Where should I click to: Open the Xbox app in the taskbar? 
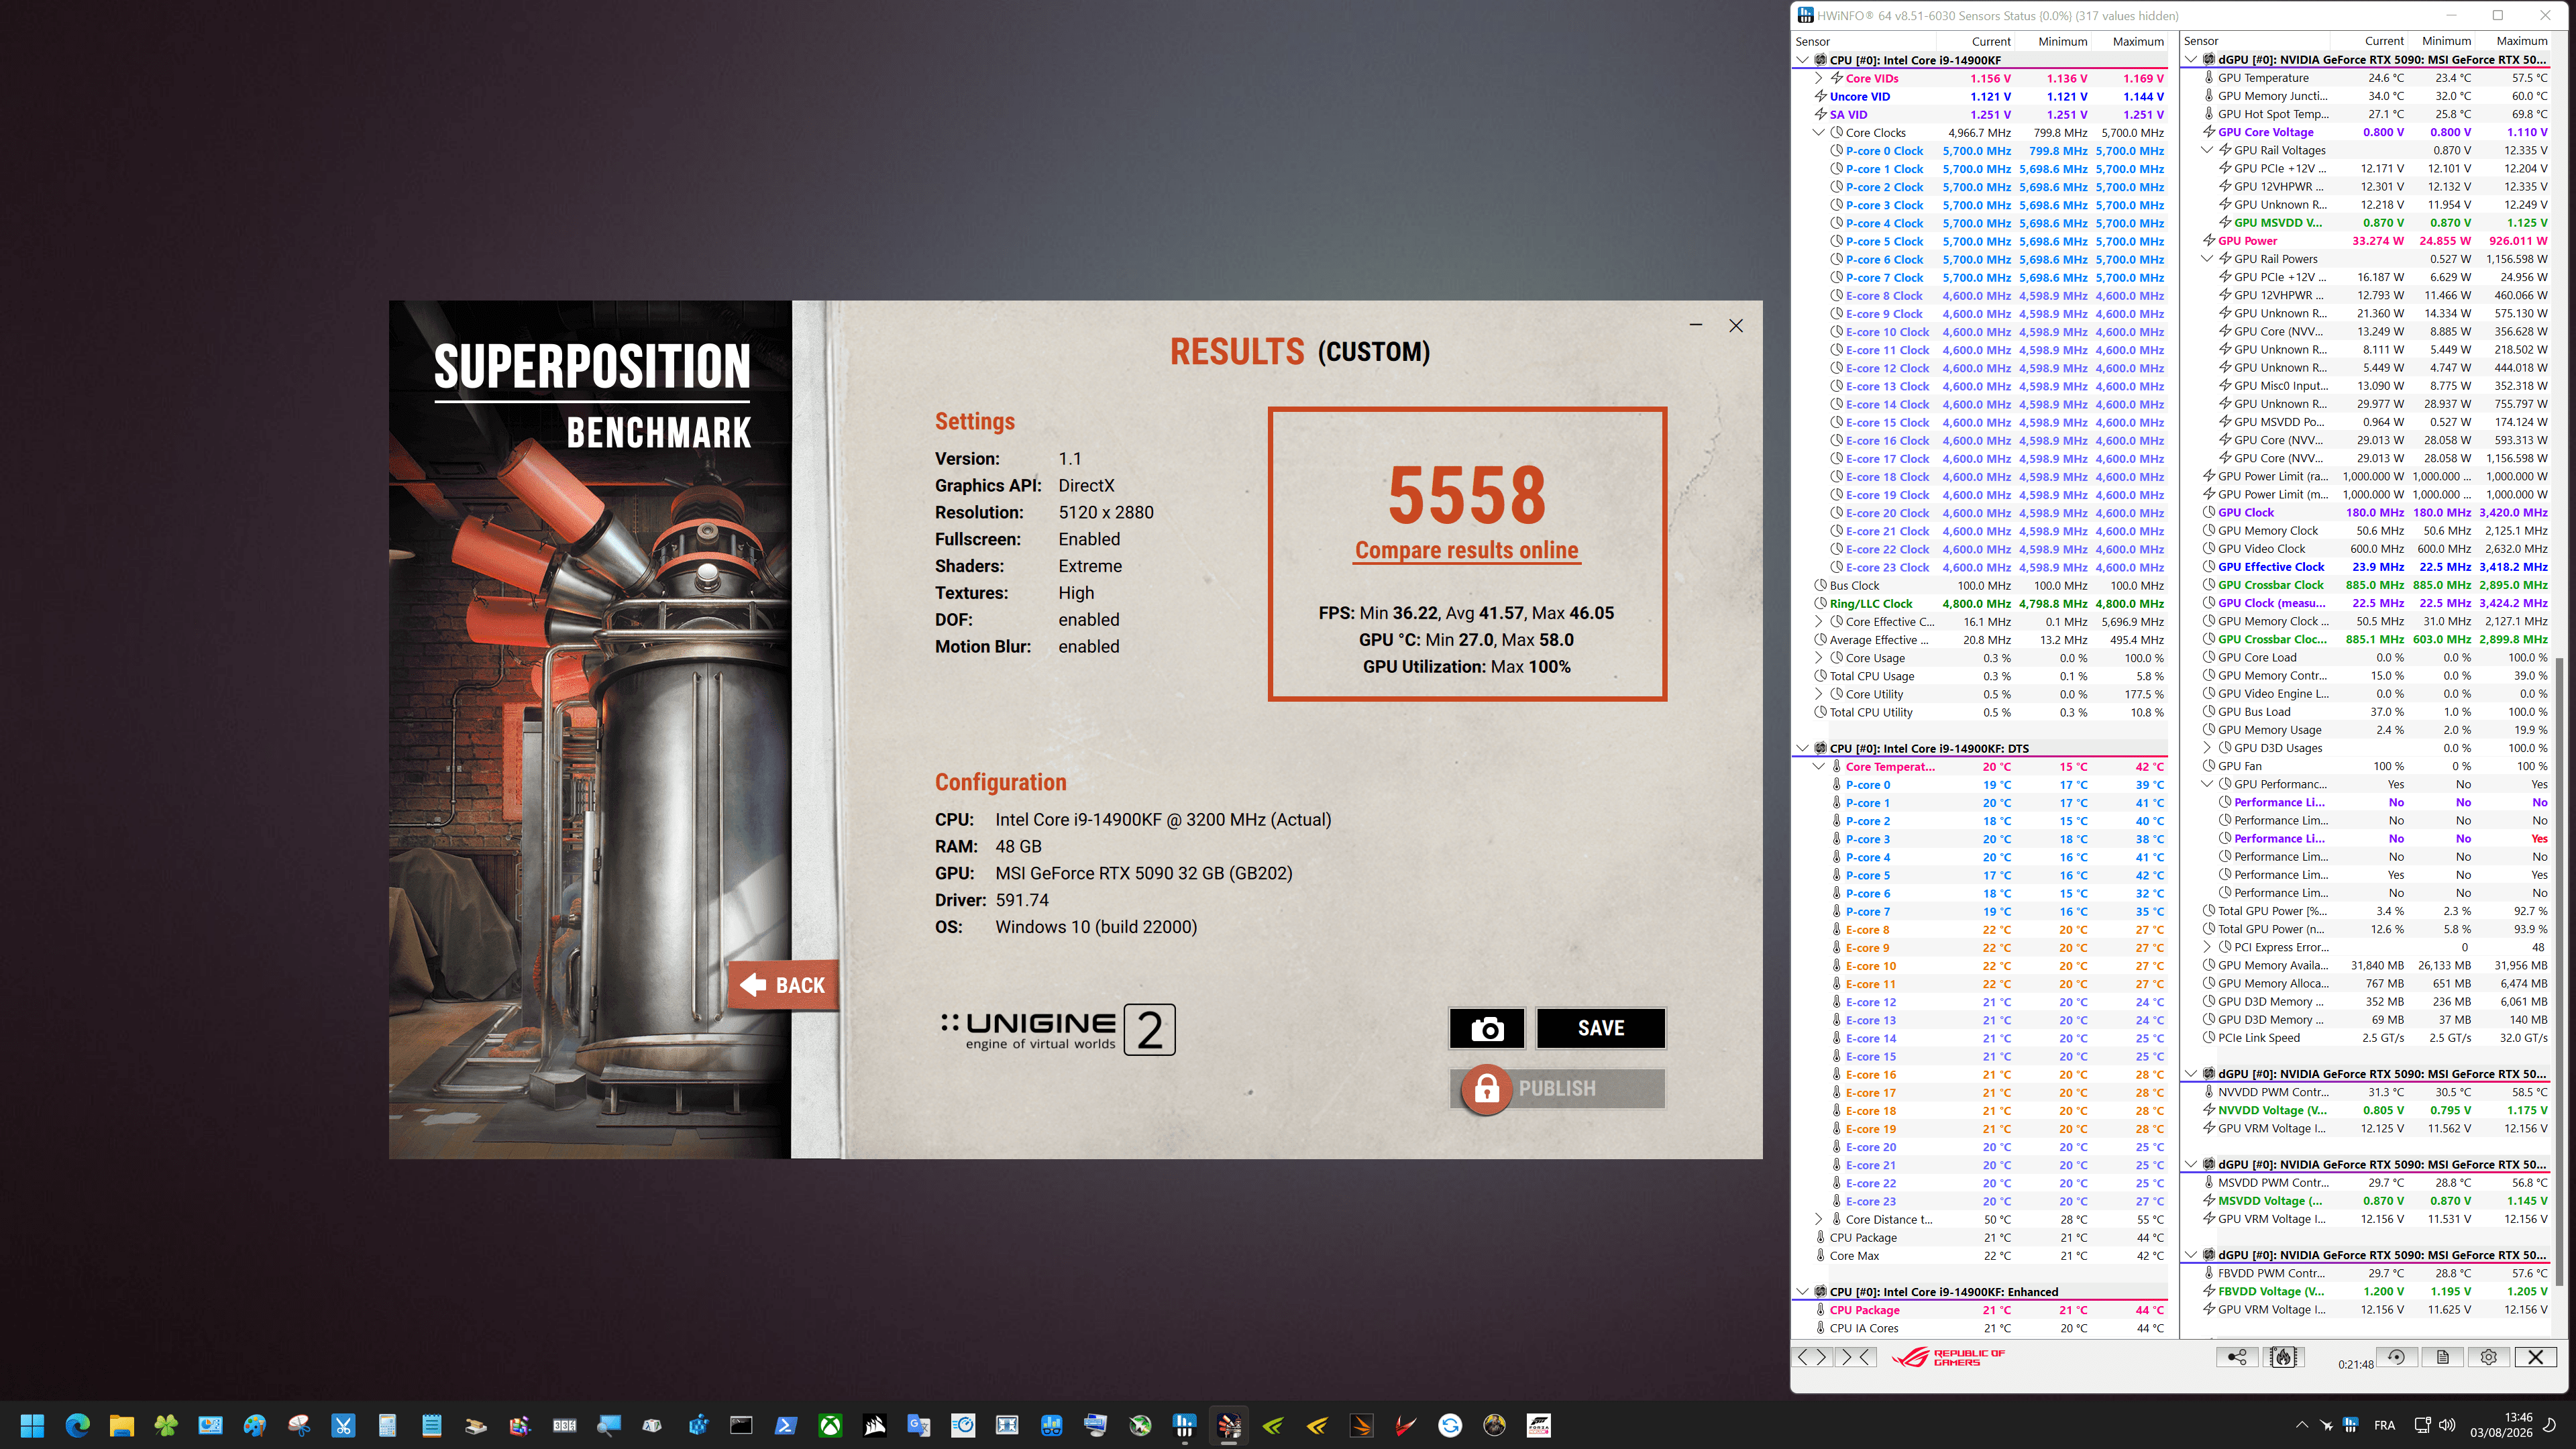[830, 1425]
